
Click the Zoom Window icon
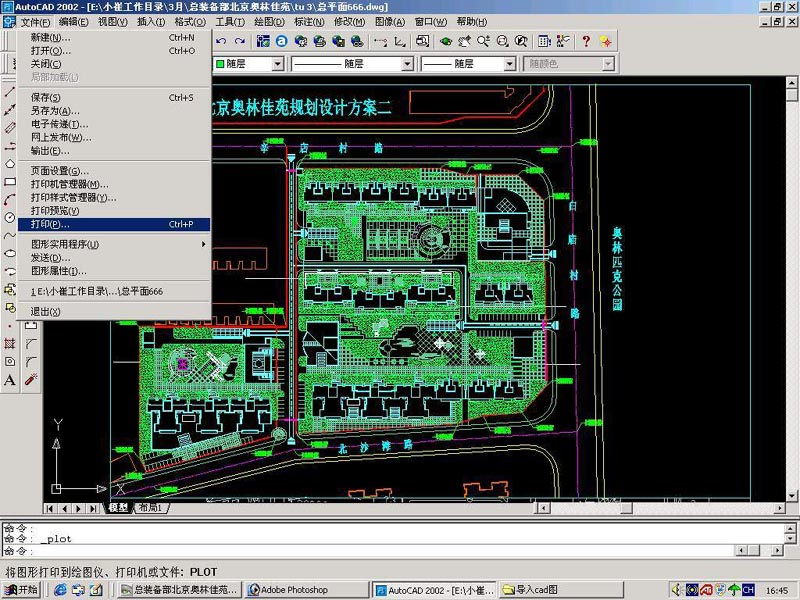pyautogui.click(x=502, y=41)
